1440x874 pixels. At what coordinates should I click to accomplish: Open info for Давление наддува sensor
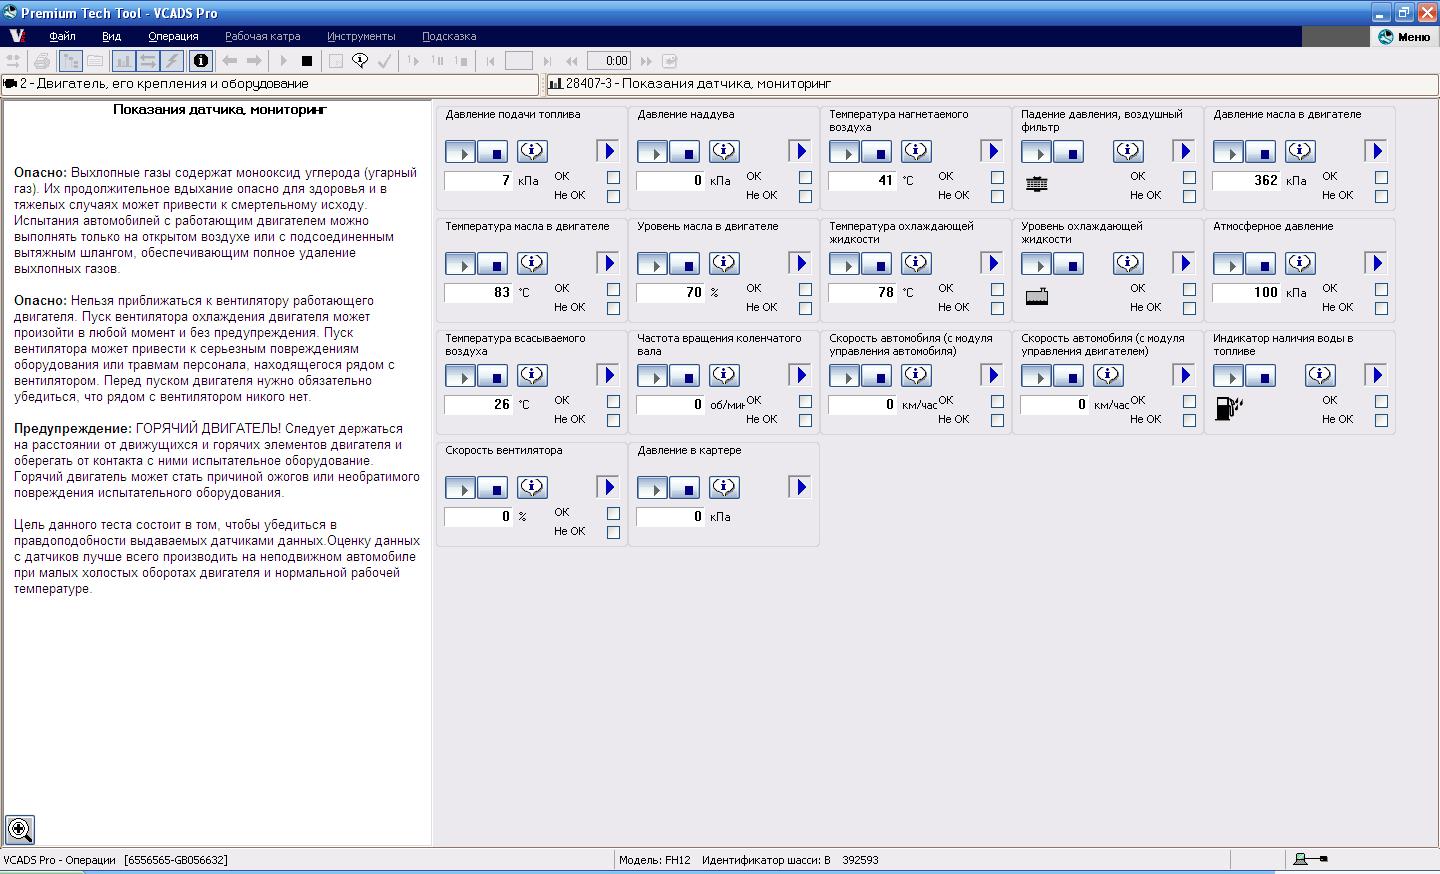724,151
